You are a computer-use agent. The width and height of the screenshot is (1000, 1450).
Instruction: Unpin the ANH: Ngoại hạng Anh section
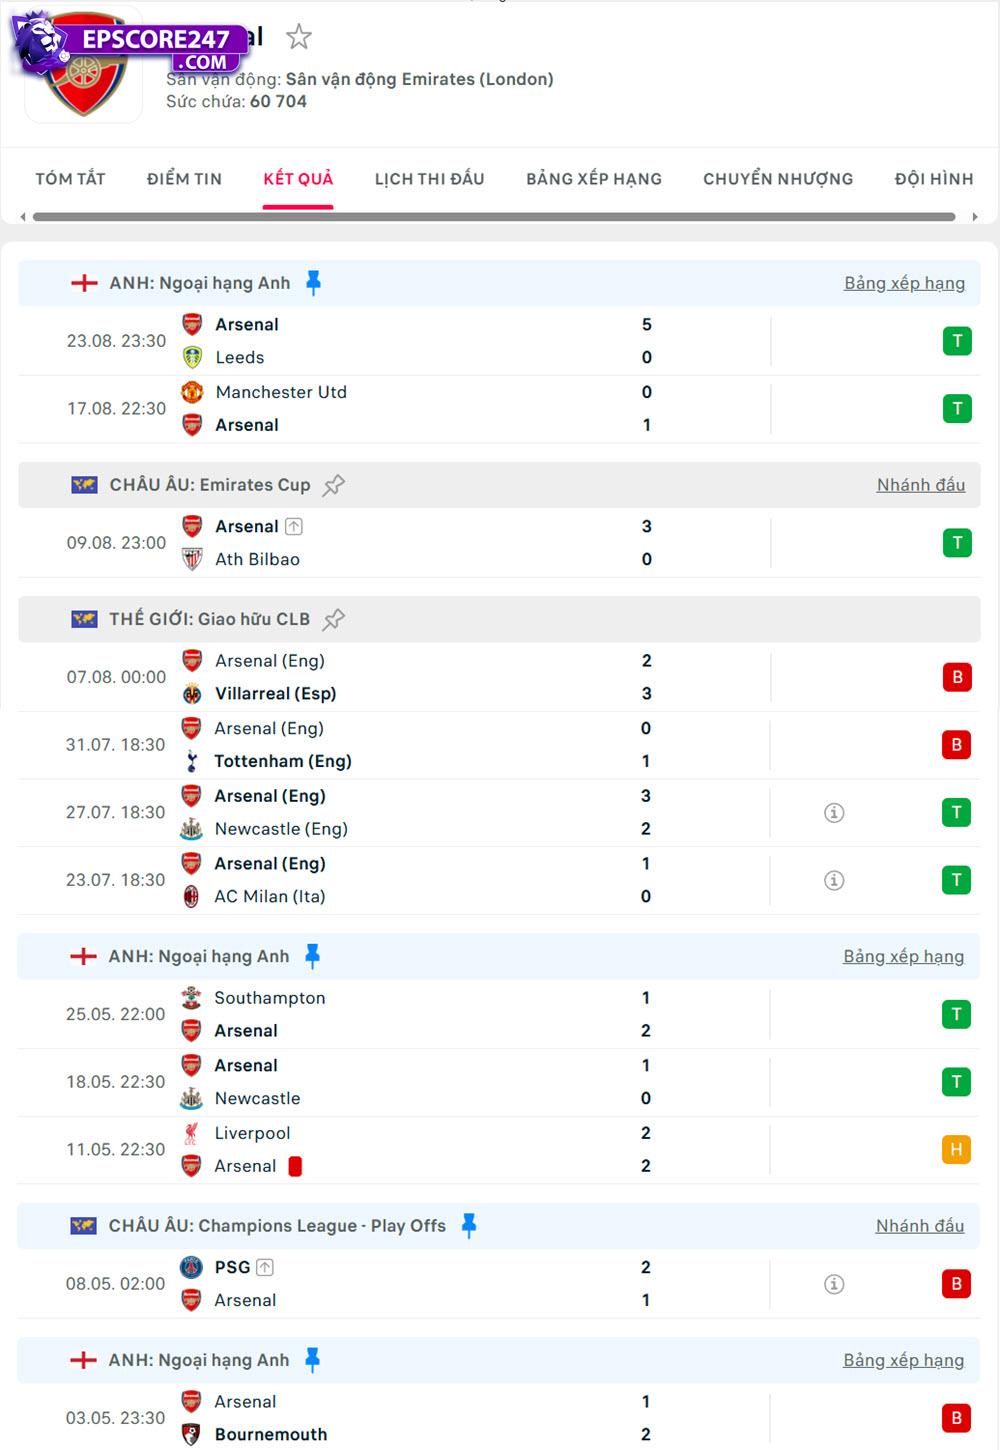[313, 282]
